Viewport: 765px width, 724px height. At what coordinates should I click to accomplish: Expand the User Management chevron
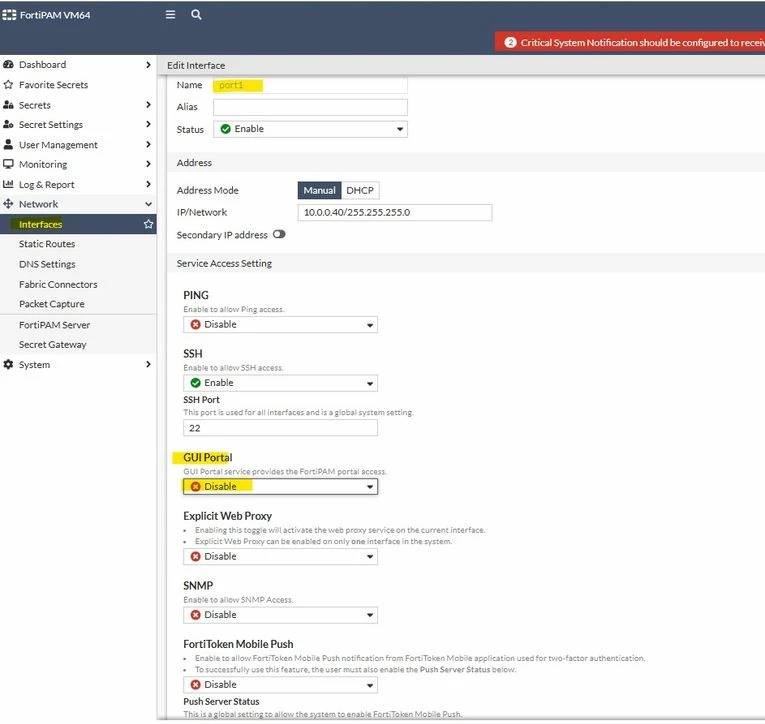coord(148,144)
